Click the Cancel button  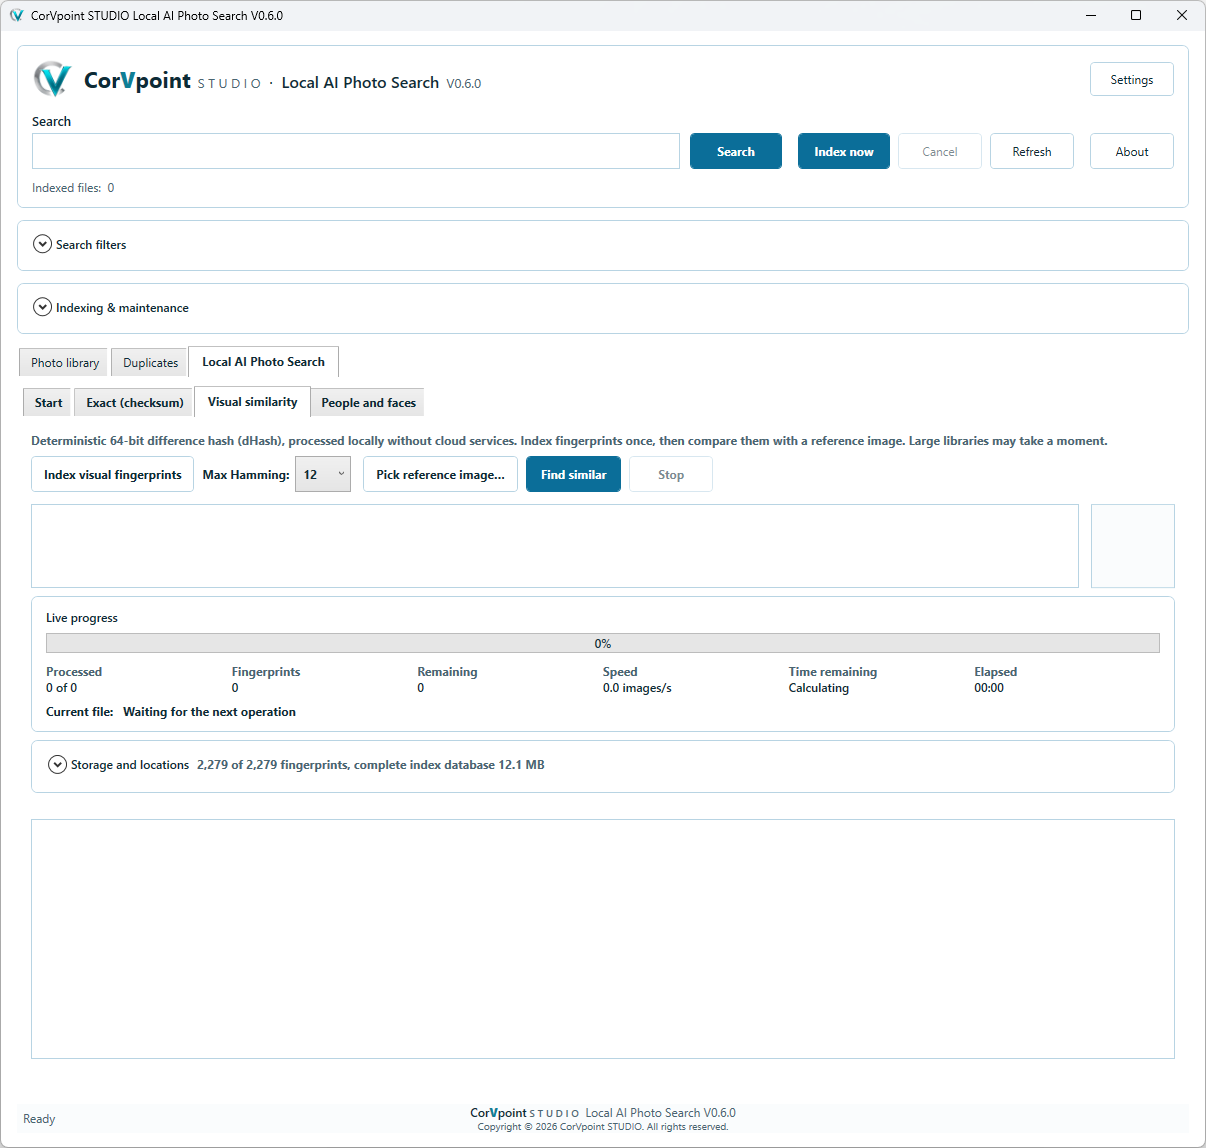[x=940, y=151]
